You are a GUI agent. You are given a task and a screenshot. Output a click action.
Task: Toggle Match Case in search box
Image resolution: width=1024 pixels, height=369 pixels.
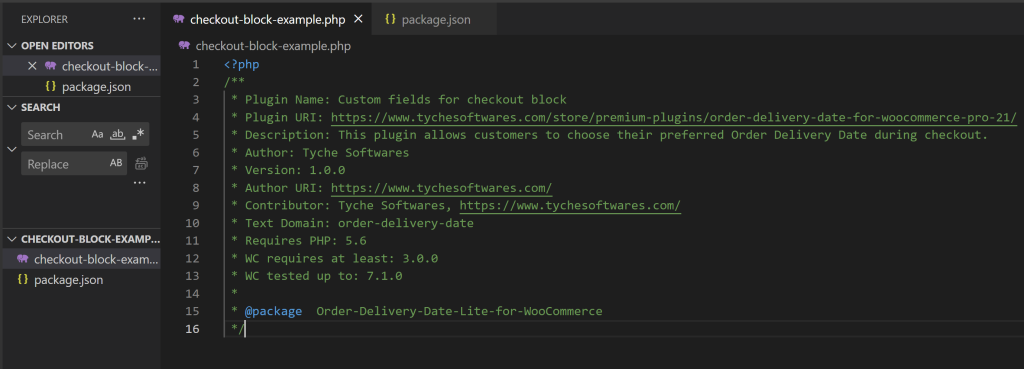pos(97,135)
